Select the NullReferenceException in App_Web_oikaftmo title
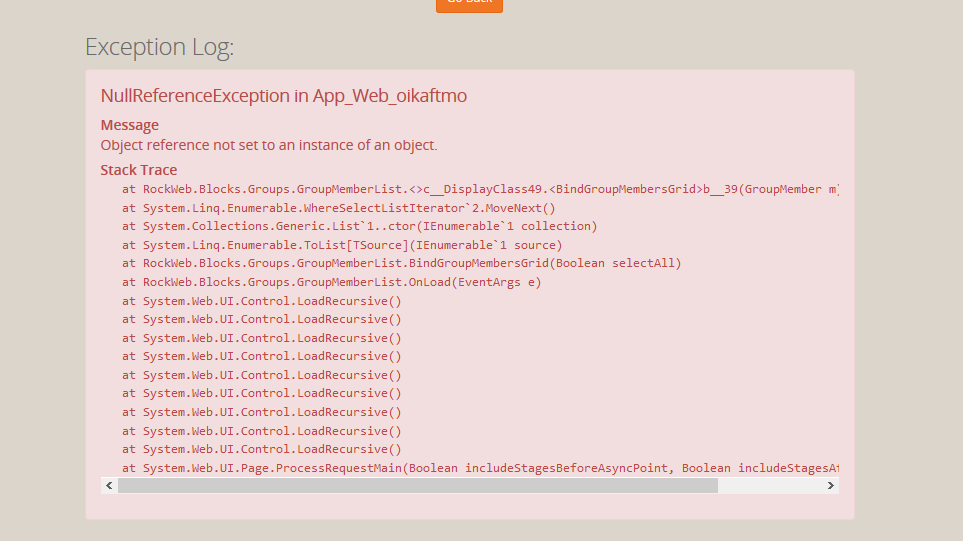Viewport: 963px width, 541px height. coord(283,96)
